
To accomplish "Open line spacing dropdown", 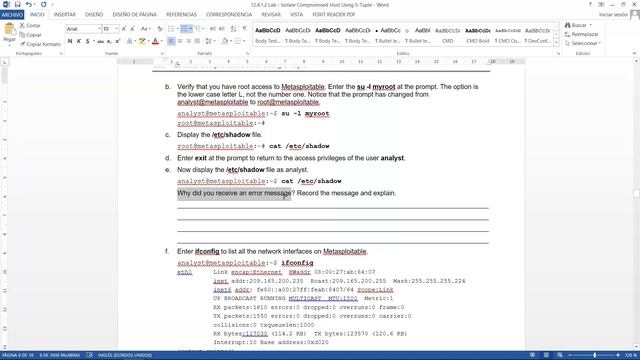I will 210,41.
